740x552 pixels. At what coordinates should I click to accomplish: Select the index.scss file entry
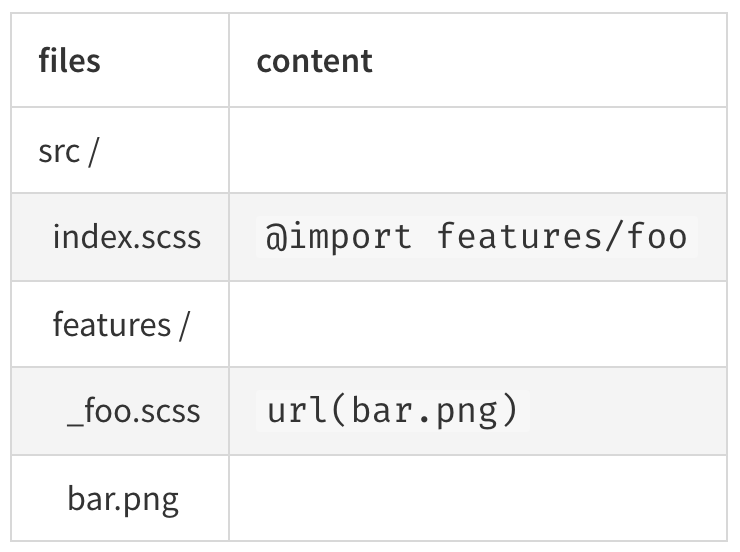126,237
